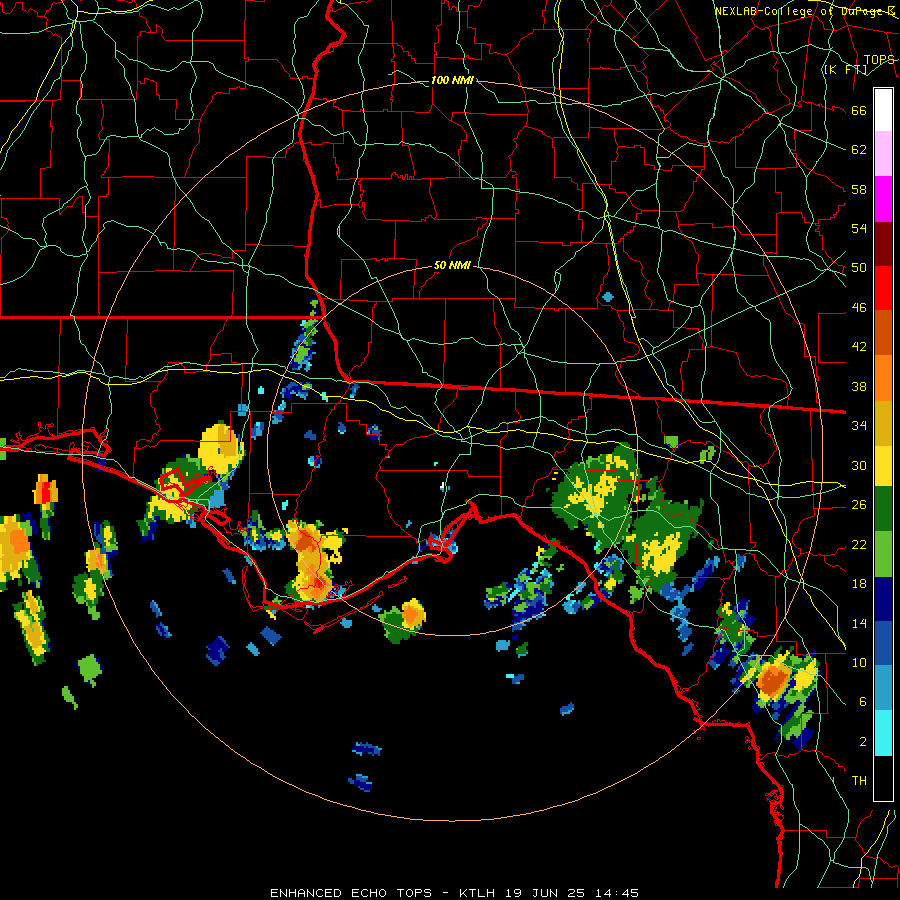
Task: Click the "38" scale label
Action: (859, 386)
